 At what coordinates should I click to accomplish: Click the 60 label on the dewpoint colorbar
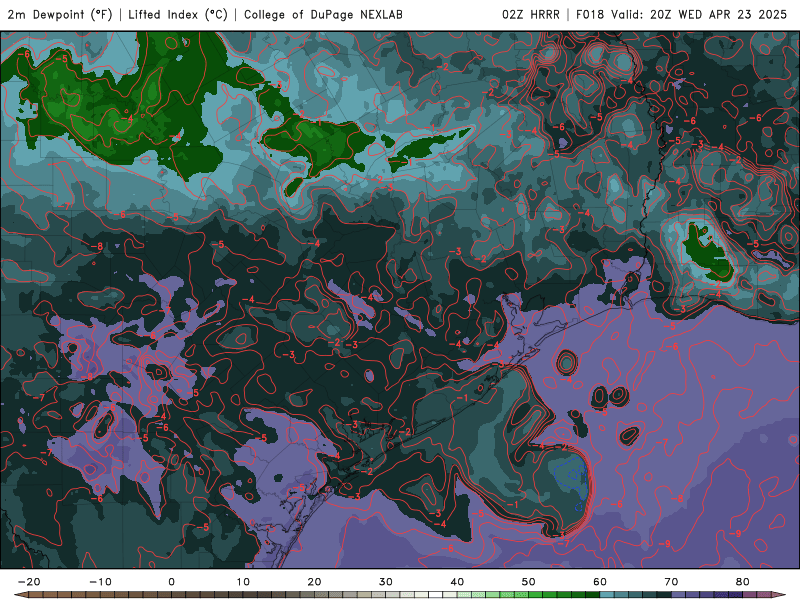[x=600, y=582]
